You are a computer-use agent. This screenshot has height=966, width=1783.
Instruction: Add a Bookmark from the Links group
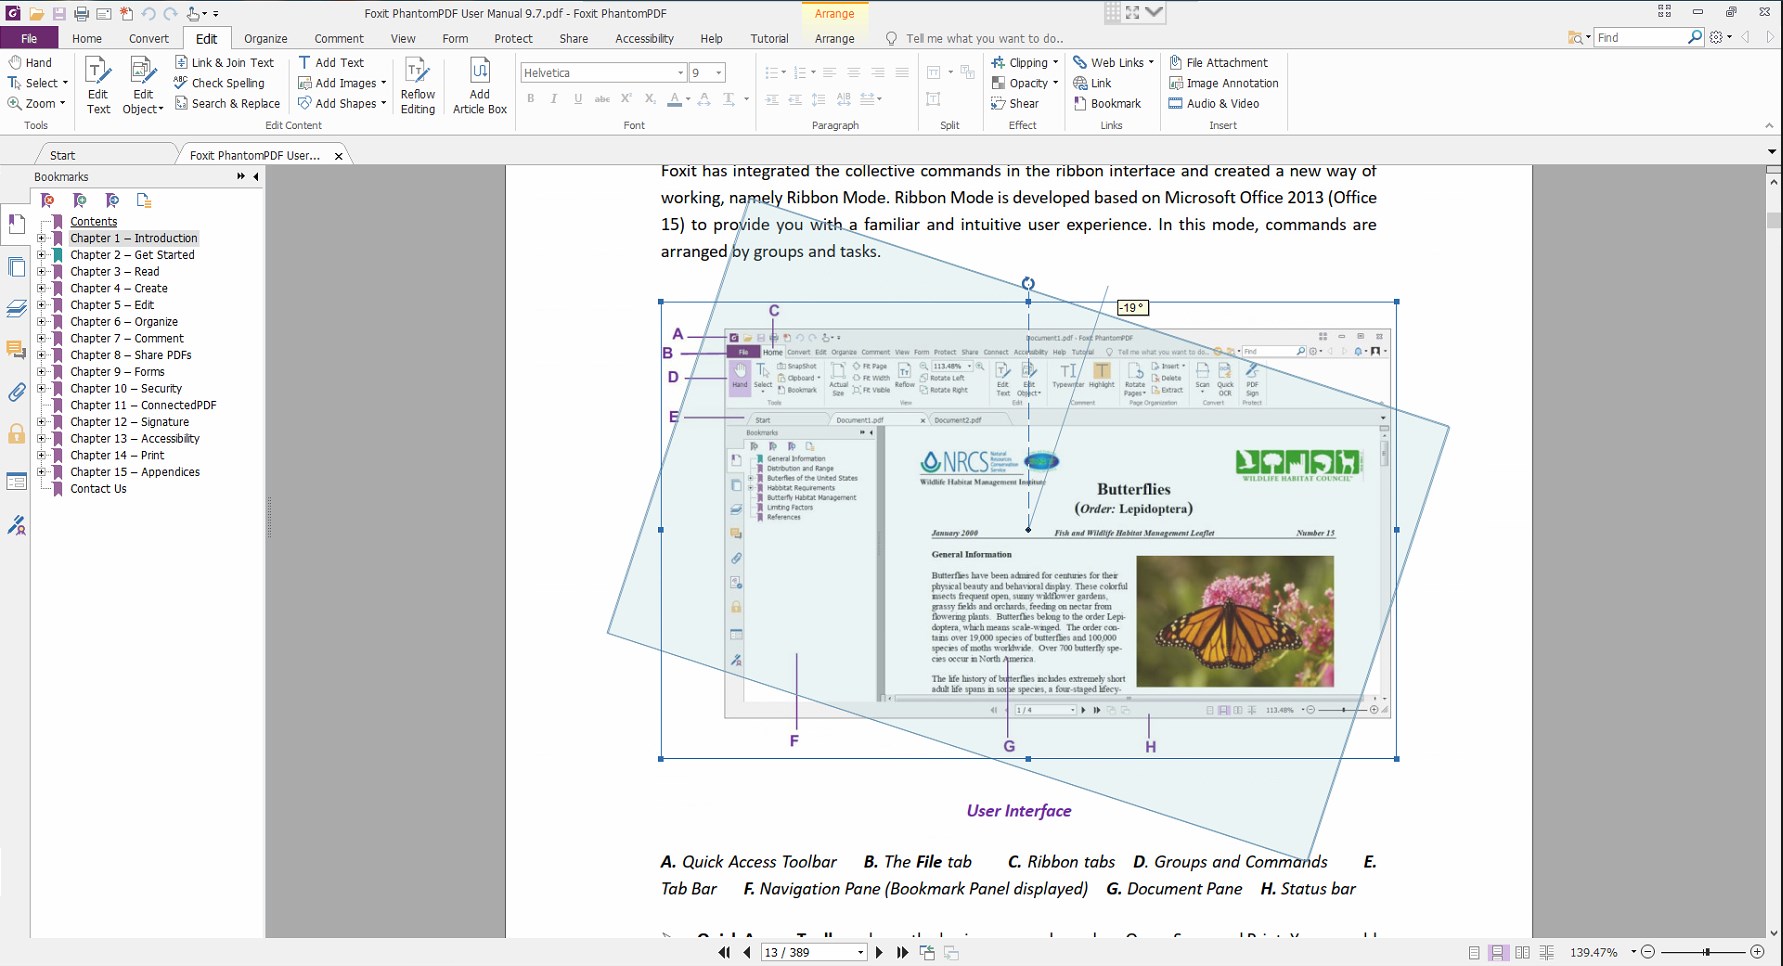click(x=1107, y=103)
